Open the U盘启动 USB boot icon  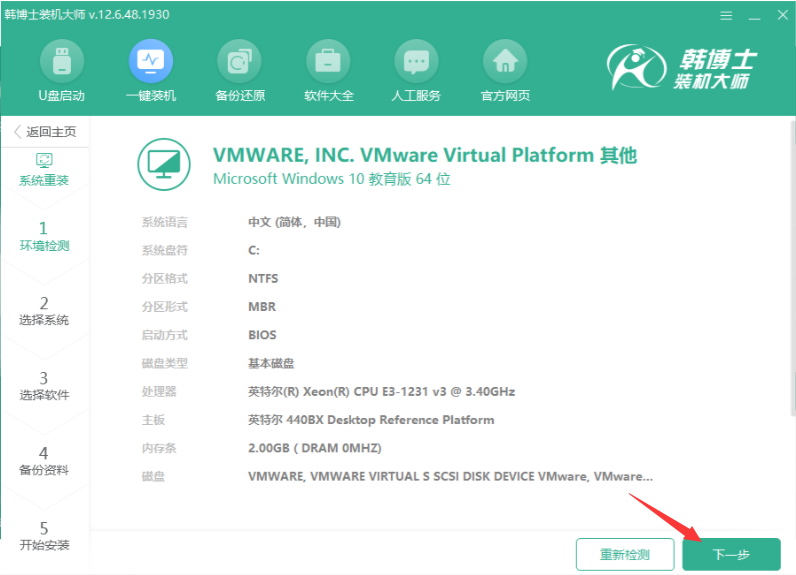(61, 63)
